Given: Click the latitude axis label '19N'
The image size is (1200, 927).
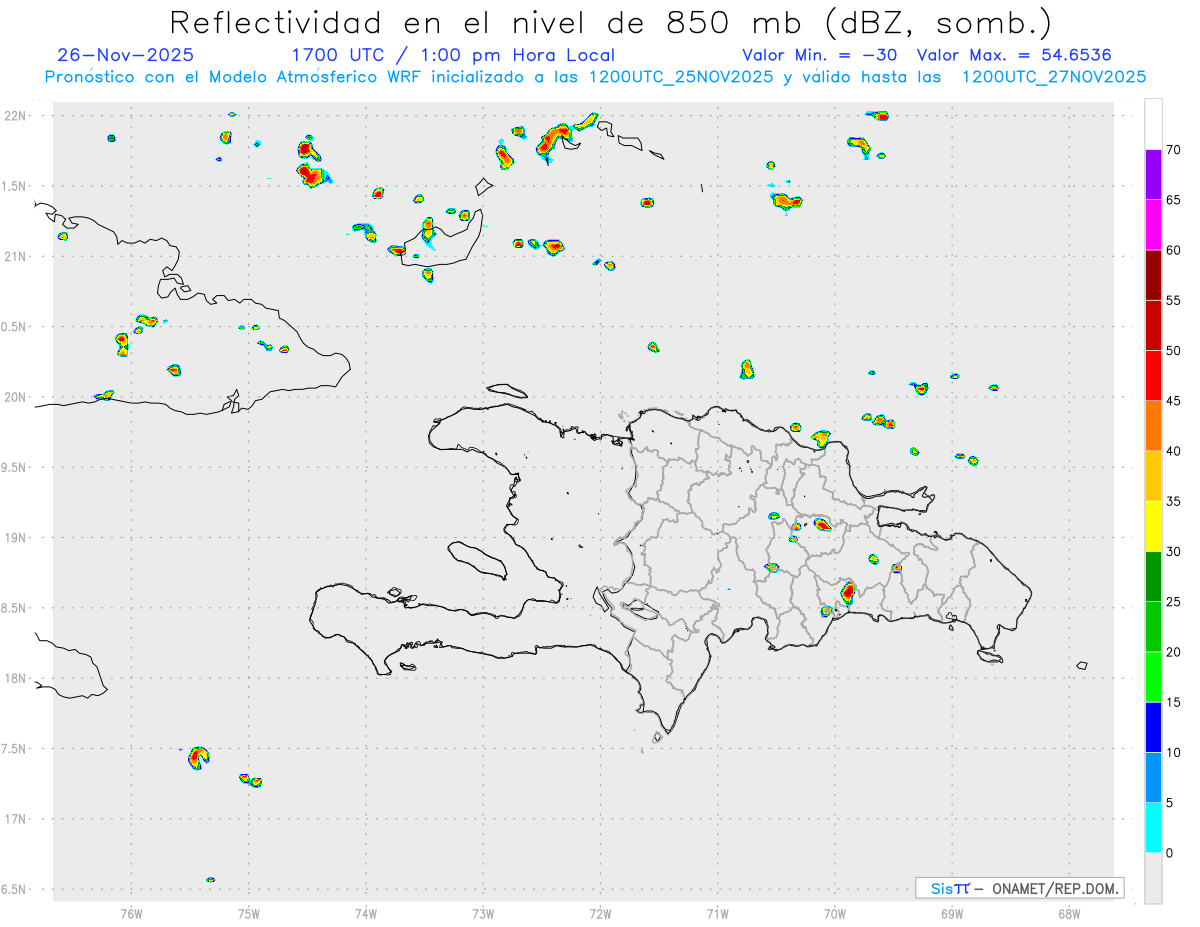Looking at the screenshot, I should [x=16, y=538].
